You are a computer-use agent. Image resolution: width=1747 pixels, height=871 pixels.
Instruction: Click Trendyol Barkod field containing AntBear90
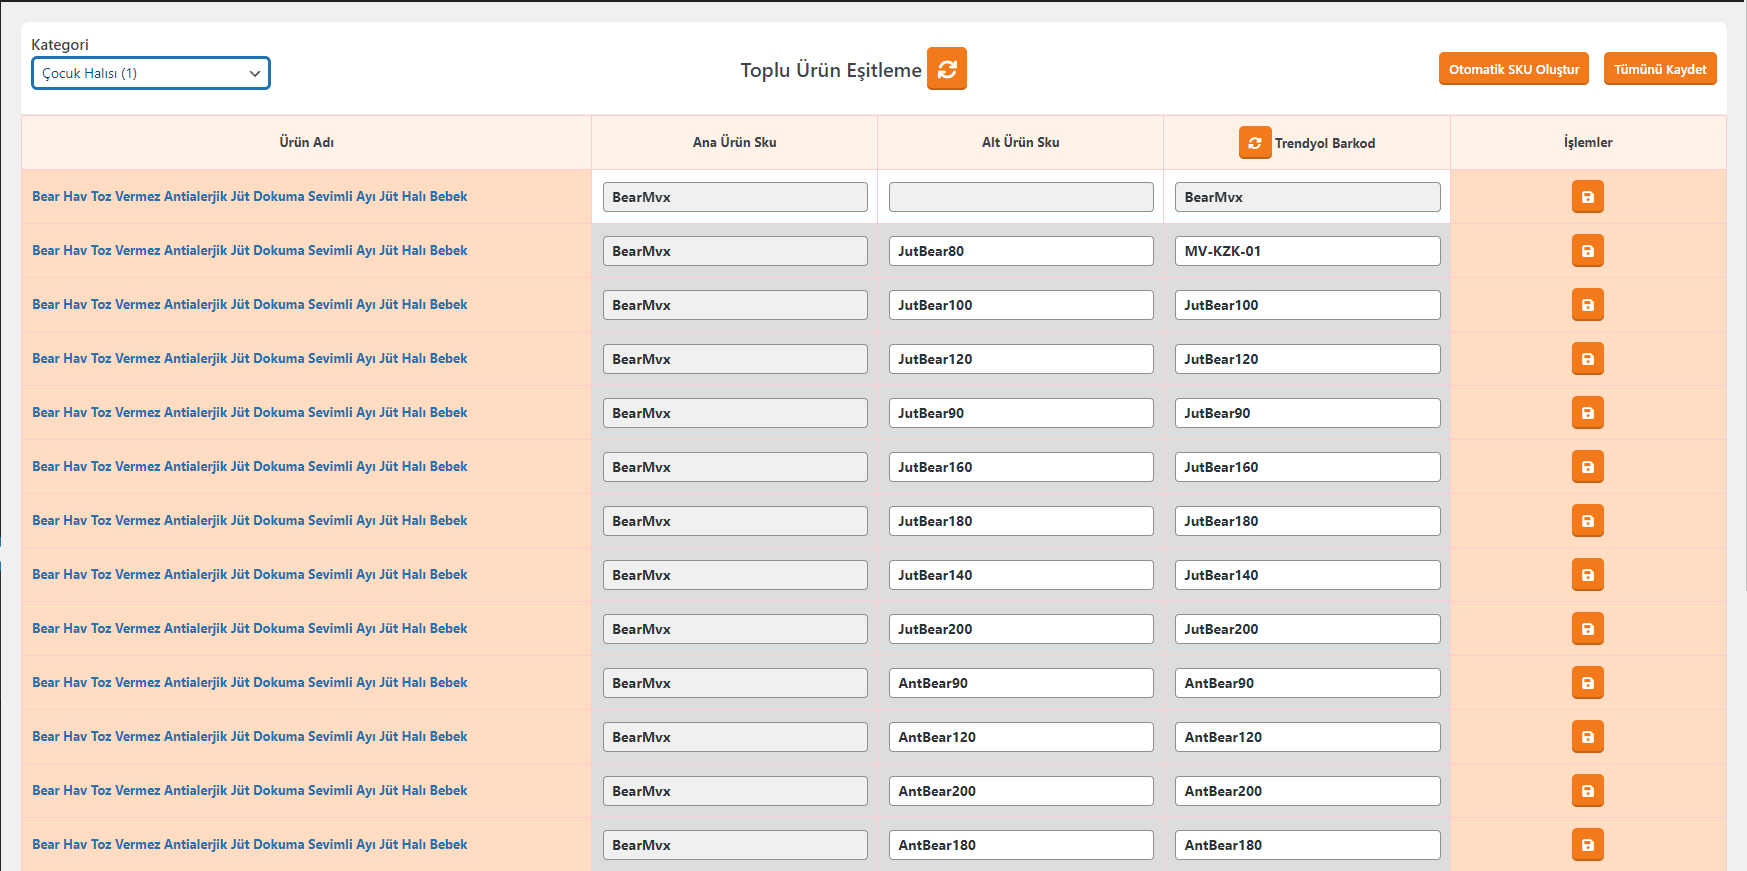click(x=1307, y=683)
